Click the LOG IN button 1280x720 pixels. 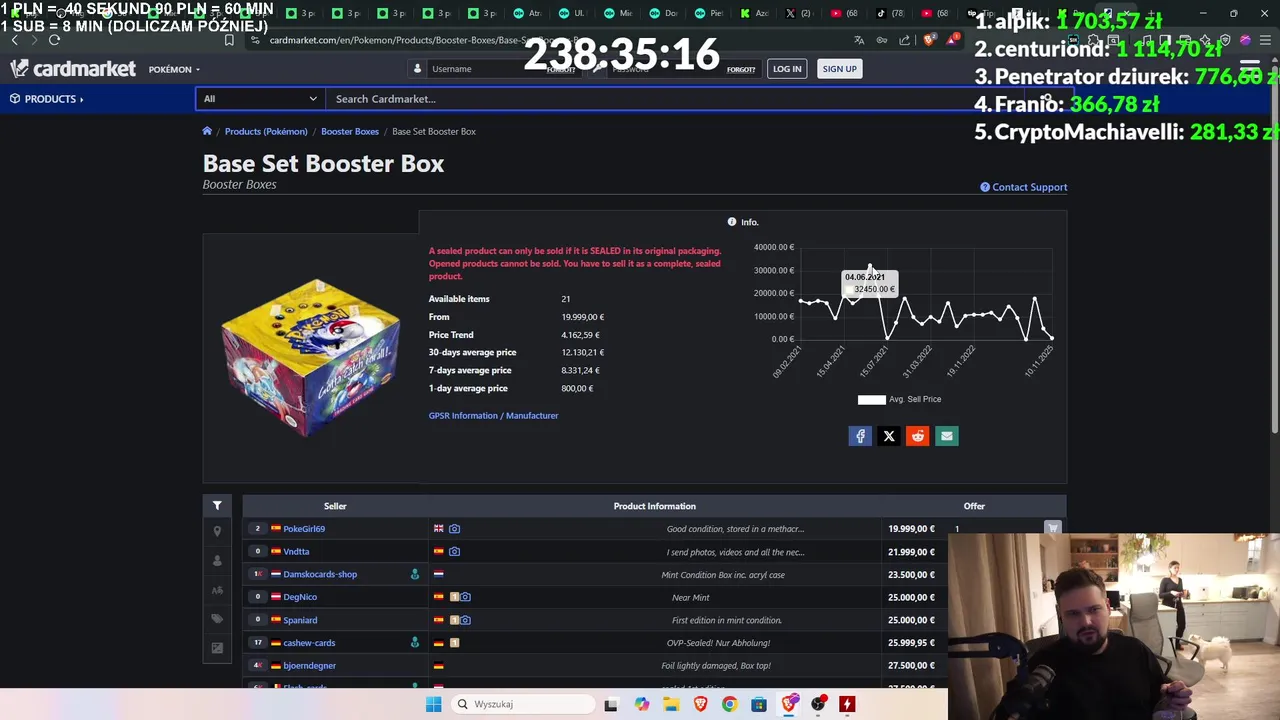pos(787,69)
